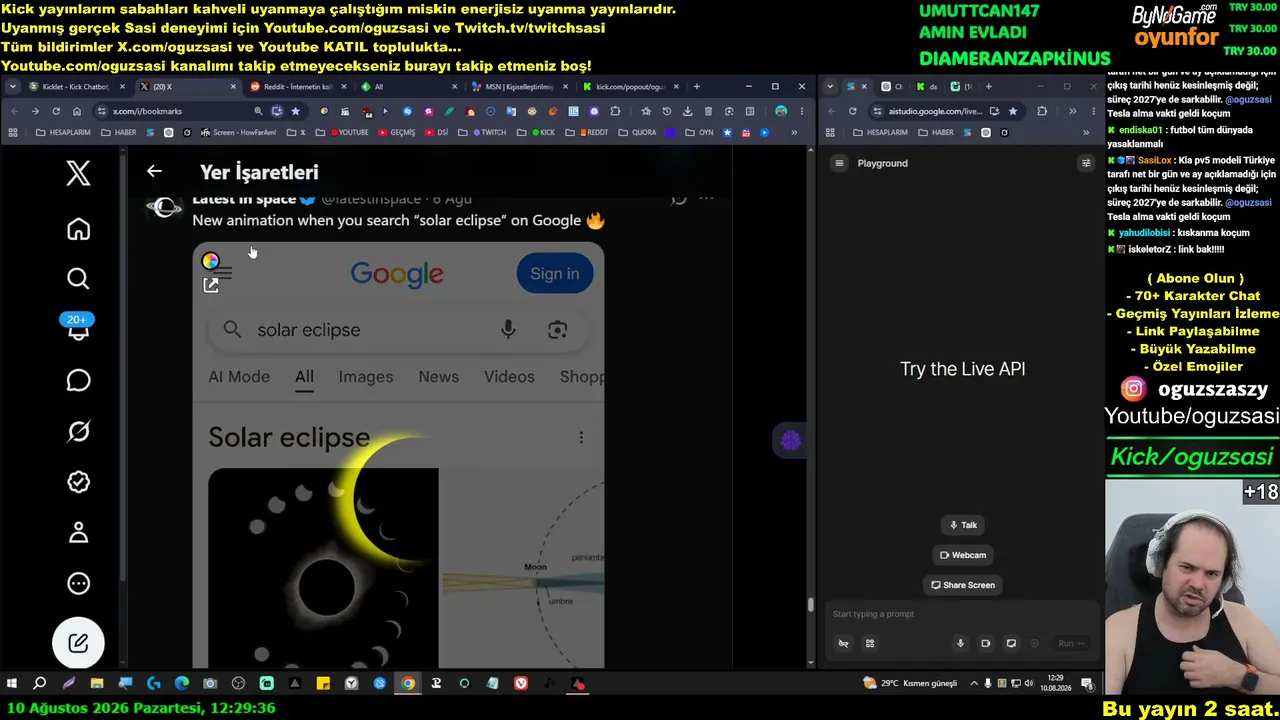Compose a new post in X
Viewport: 1280px width, 720px height.
(78, 643)
